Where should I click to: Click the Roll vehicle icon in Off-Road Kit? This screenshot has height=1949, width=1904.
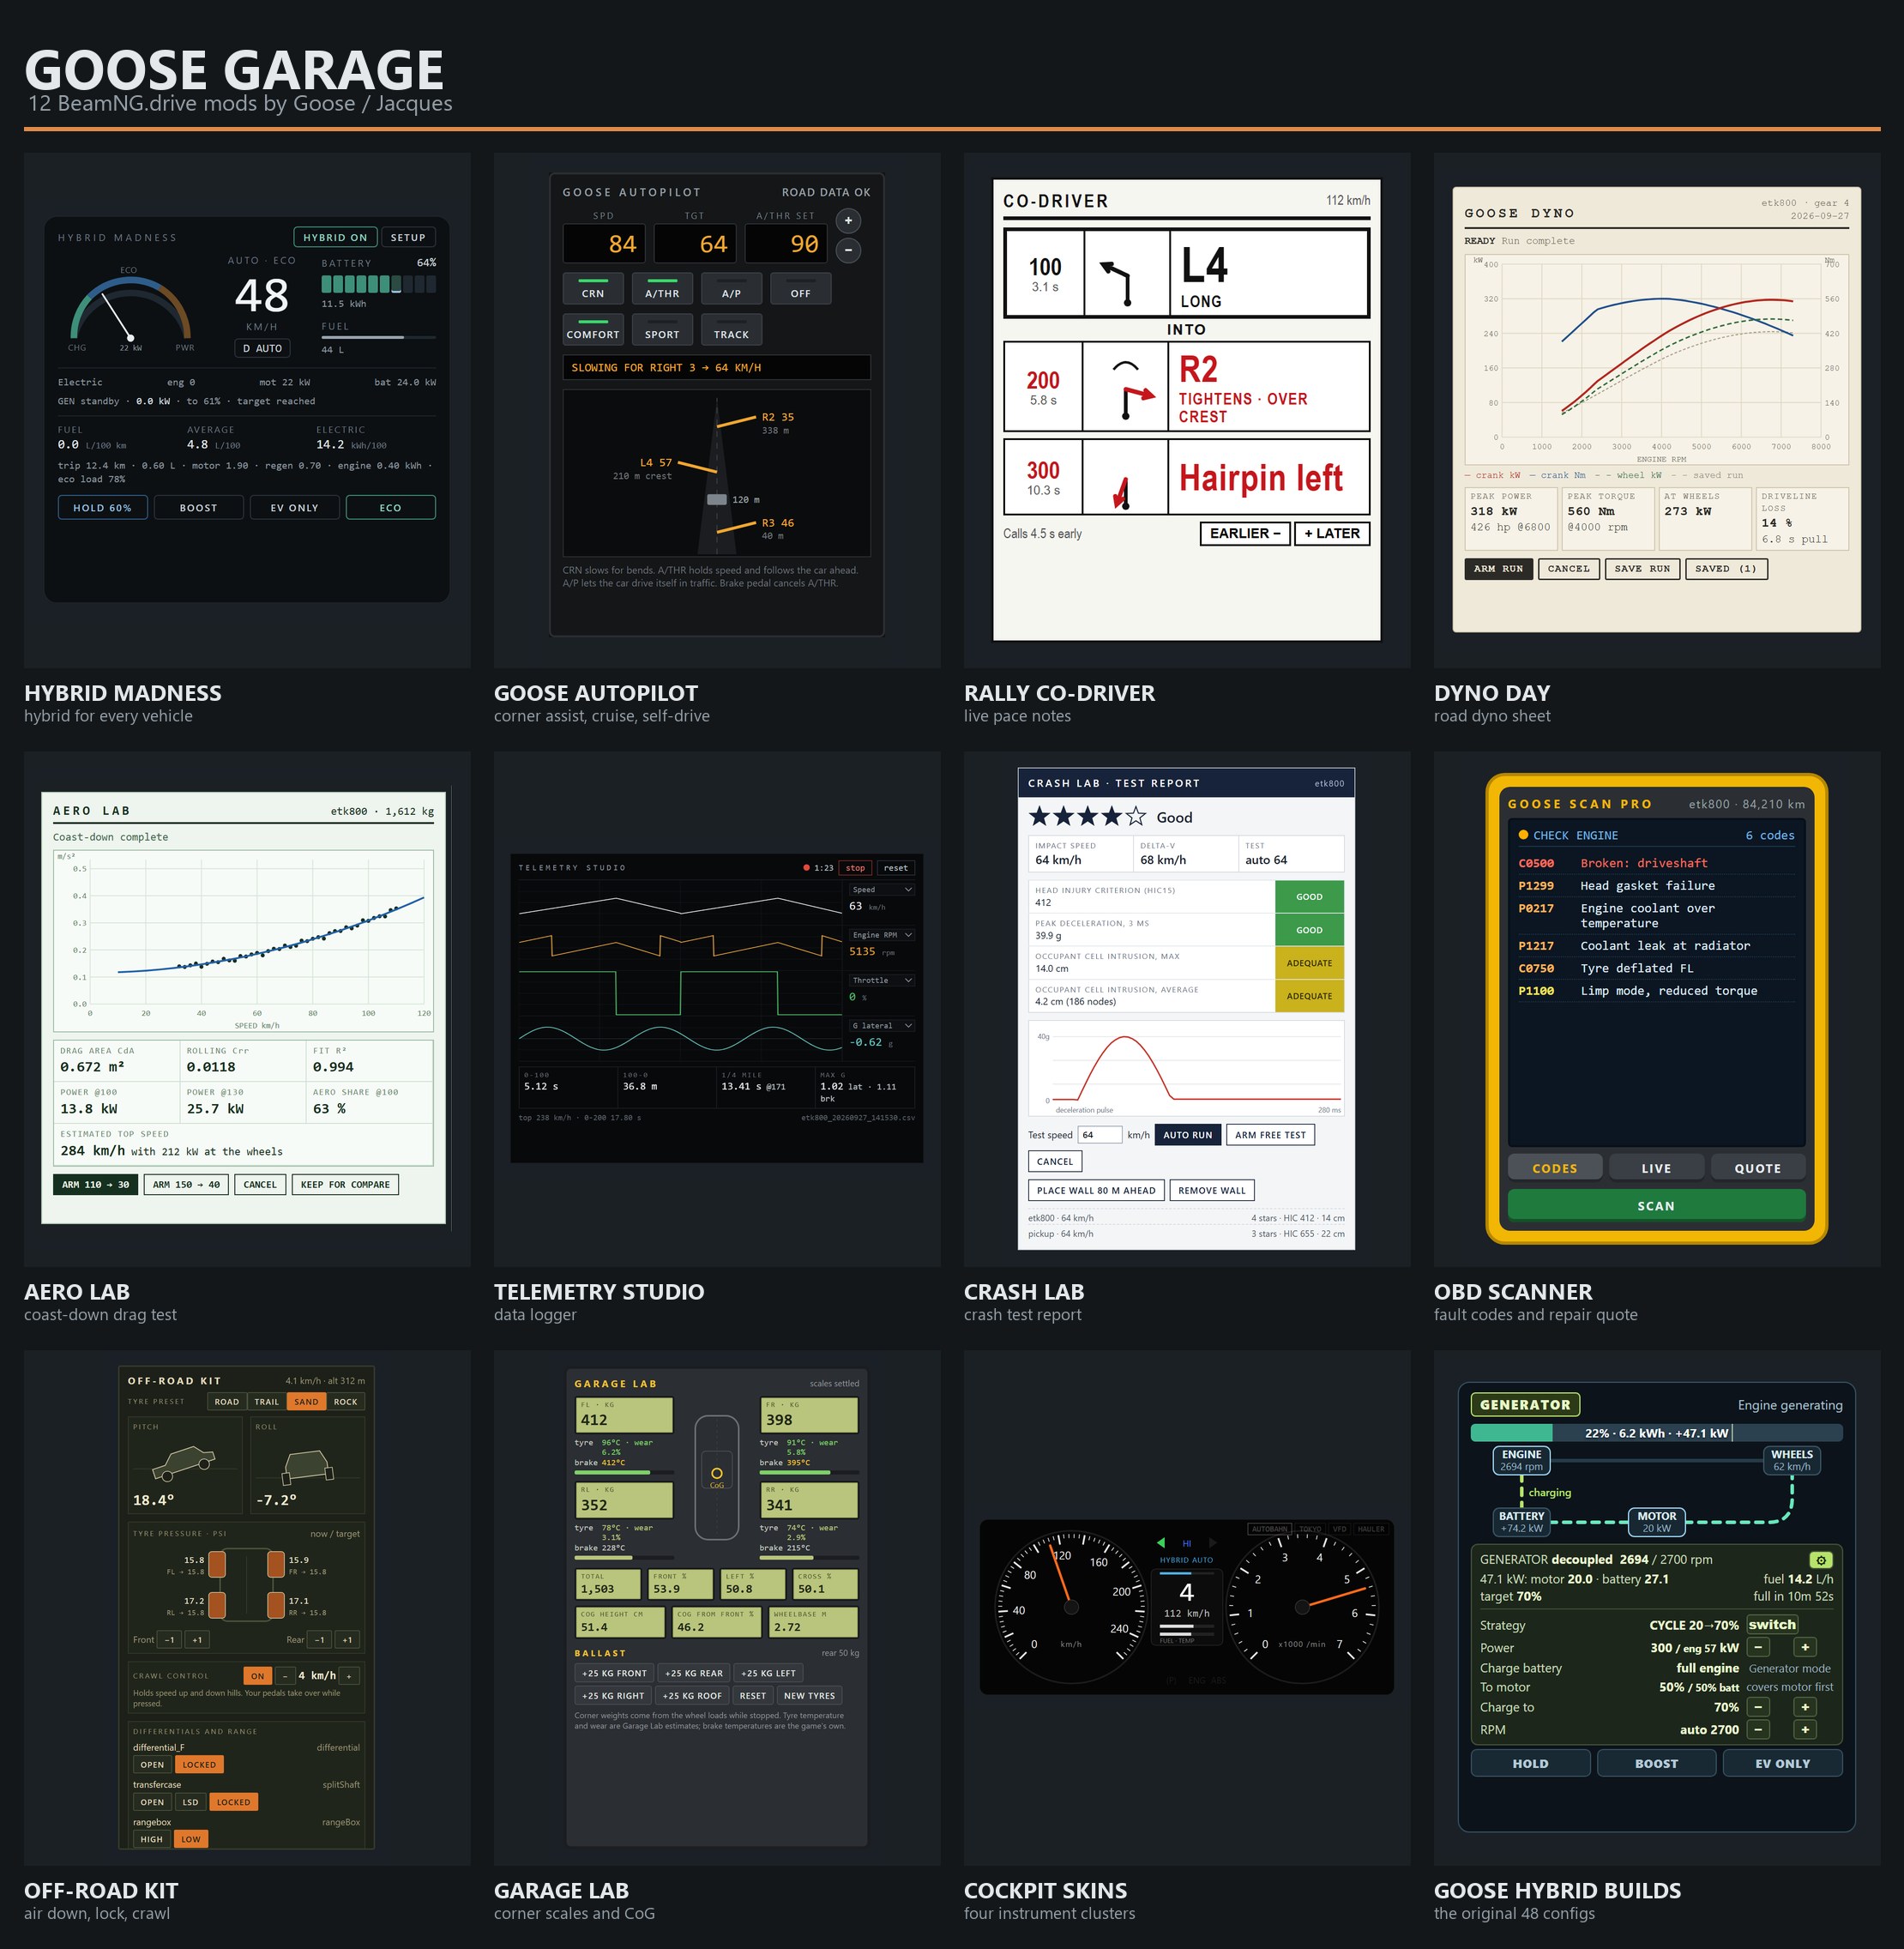[x=309, y=1466]
